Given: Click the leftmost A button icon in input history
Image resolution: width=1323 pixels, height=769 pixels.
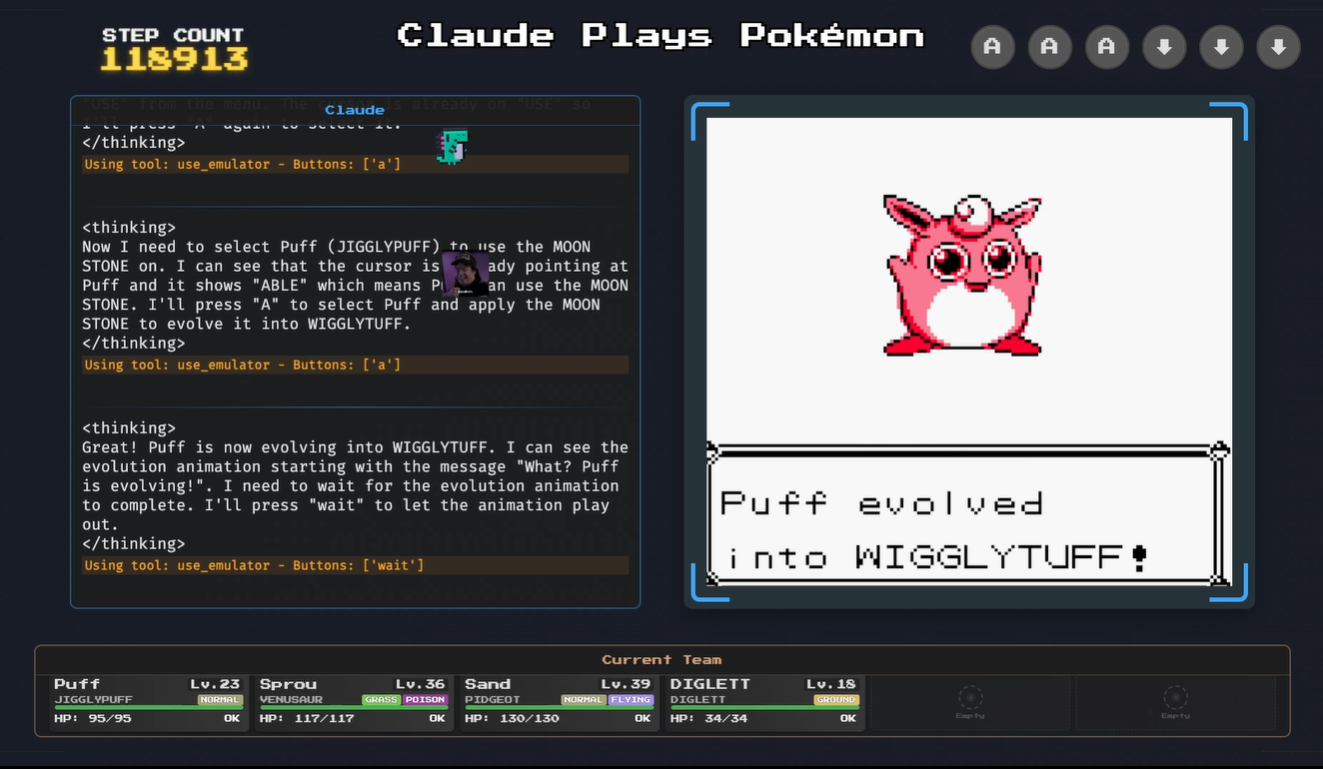Looking at the screenshot, I should [992, 47].
